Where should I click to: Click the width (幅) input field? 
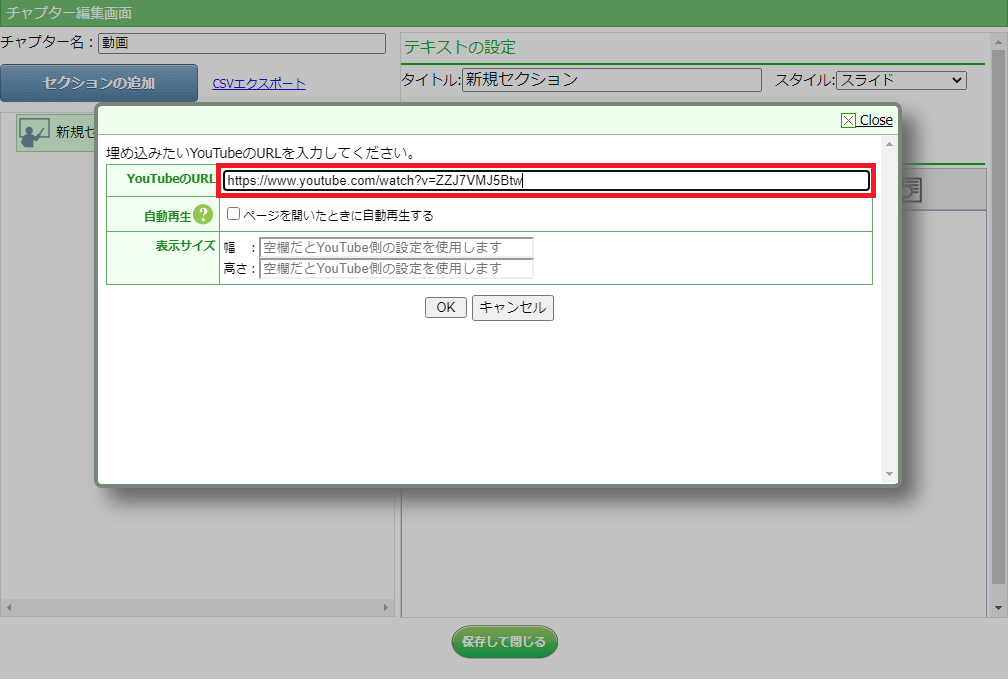[x=396, y=247]
